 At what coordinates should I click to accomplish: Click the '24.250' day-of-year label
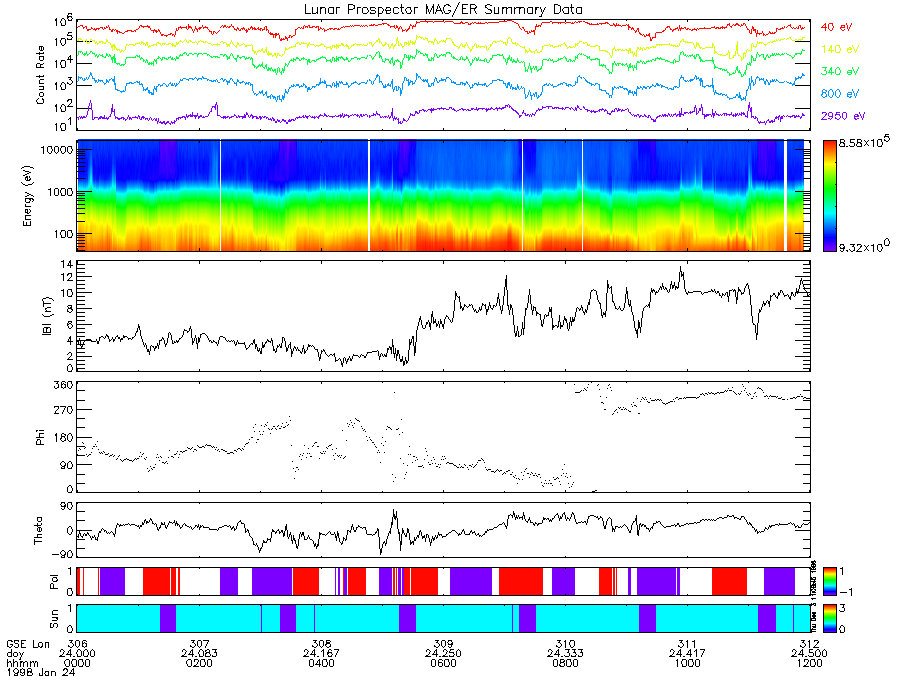pyautogui.click(x=443, y=654)
